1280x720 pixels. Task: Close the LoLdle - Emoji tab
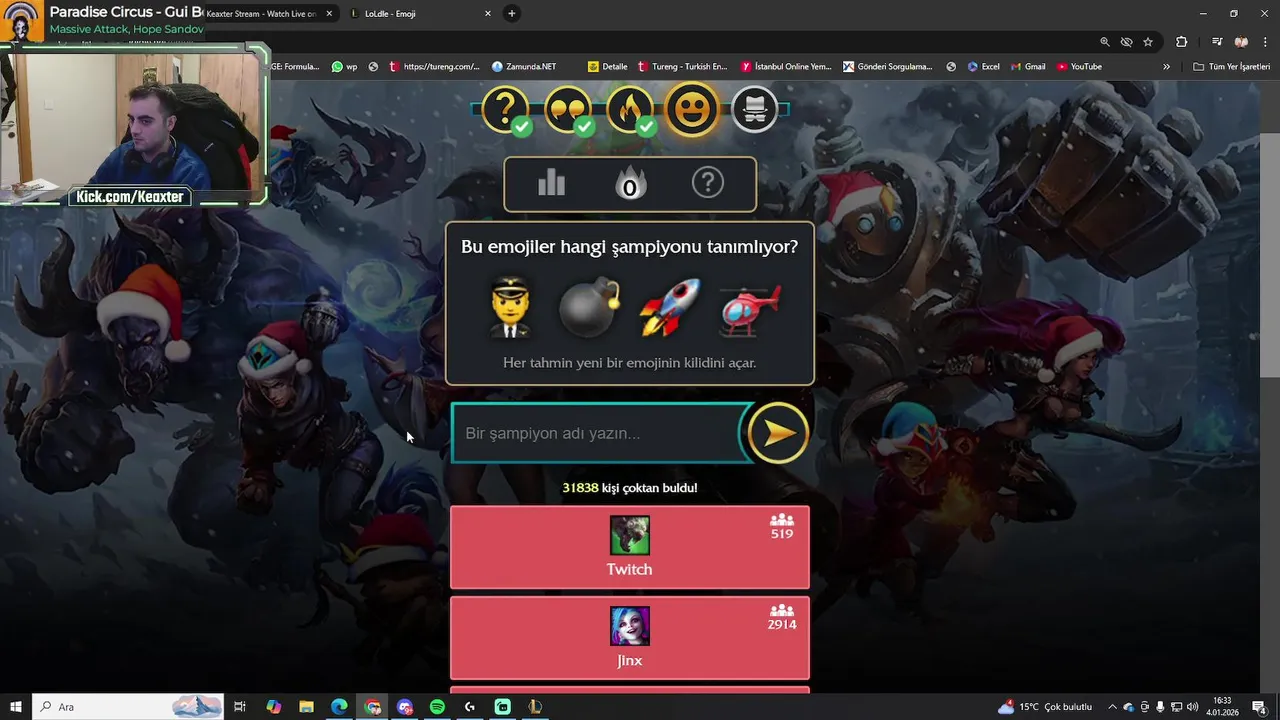[488, 14]
